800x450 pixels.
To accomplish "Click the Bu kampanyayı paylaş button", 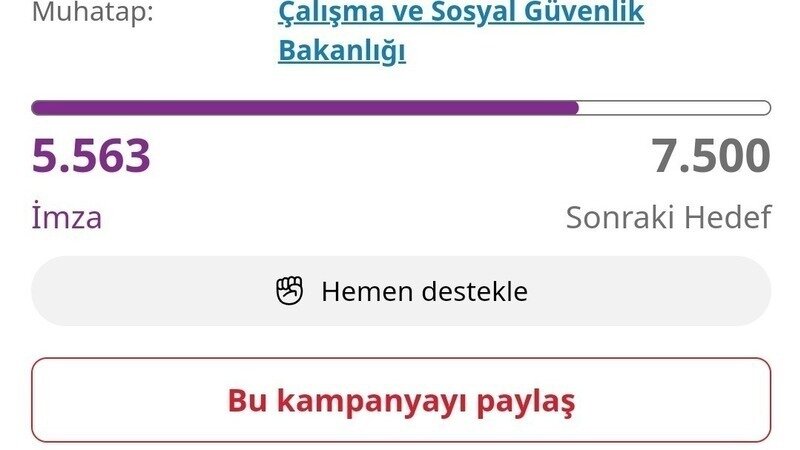I will tap(401, 400).
